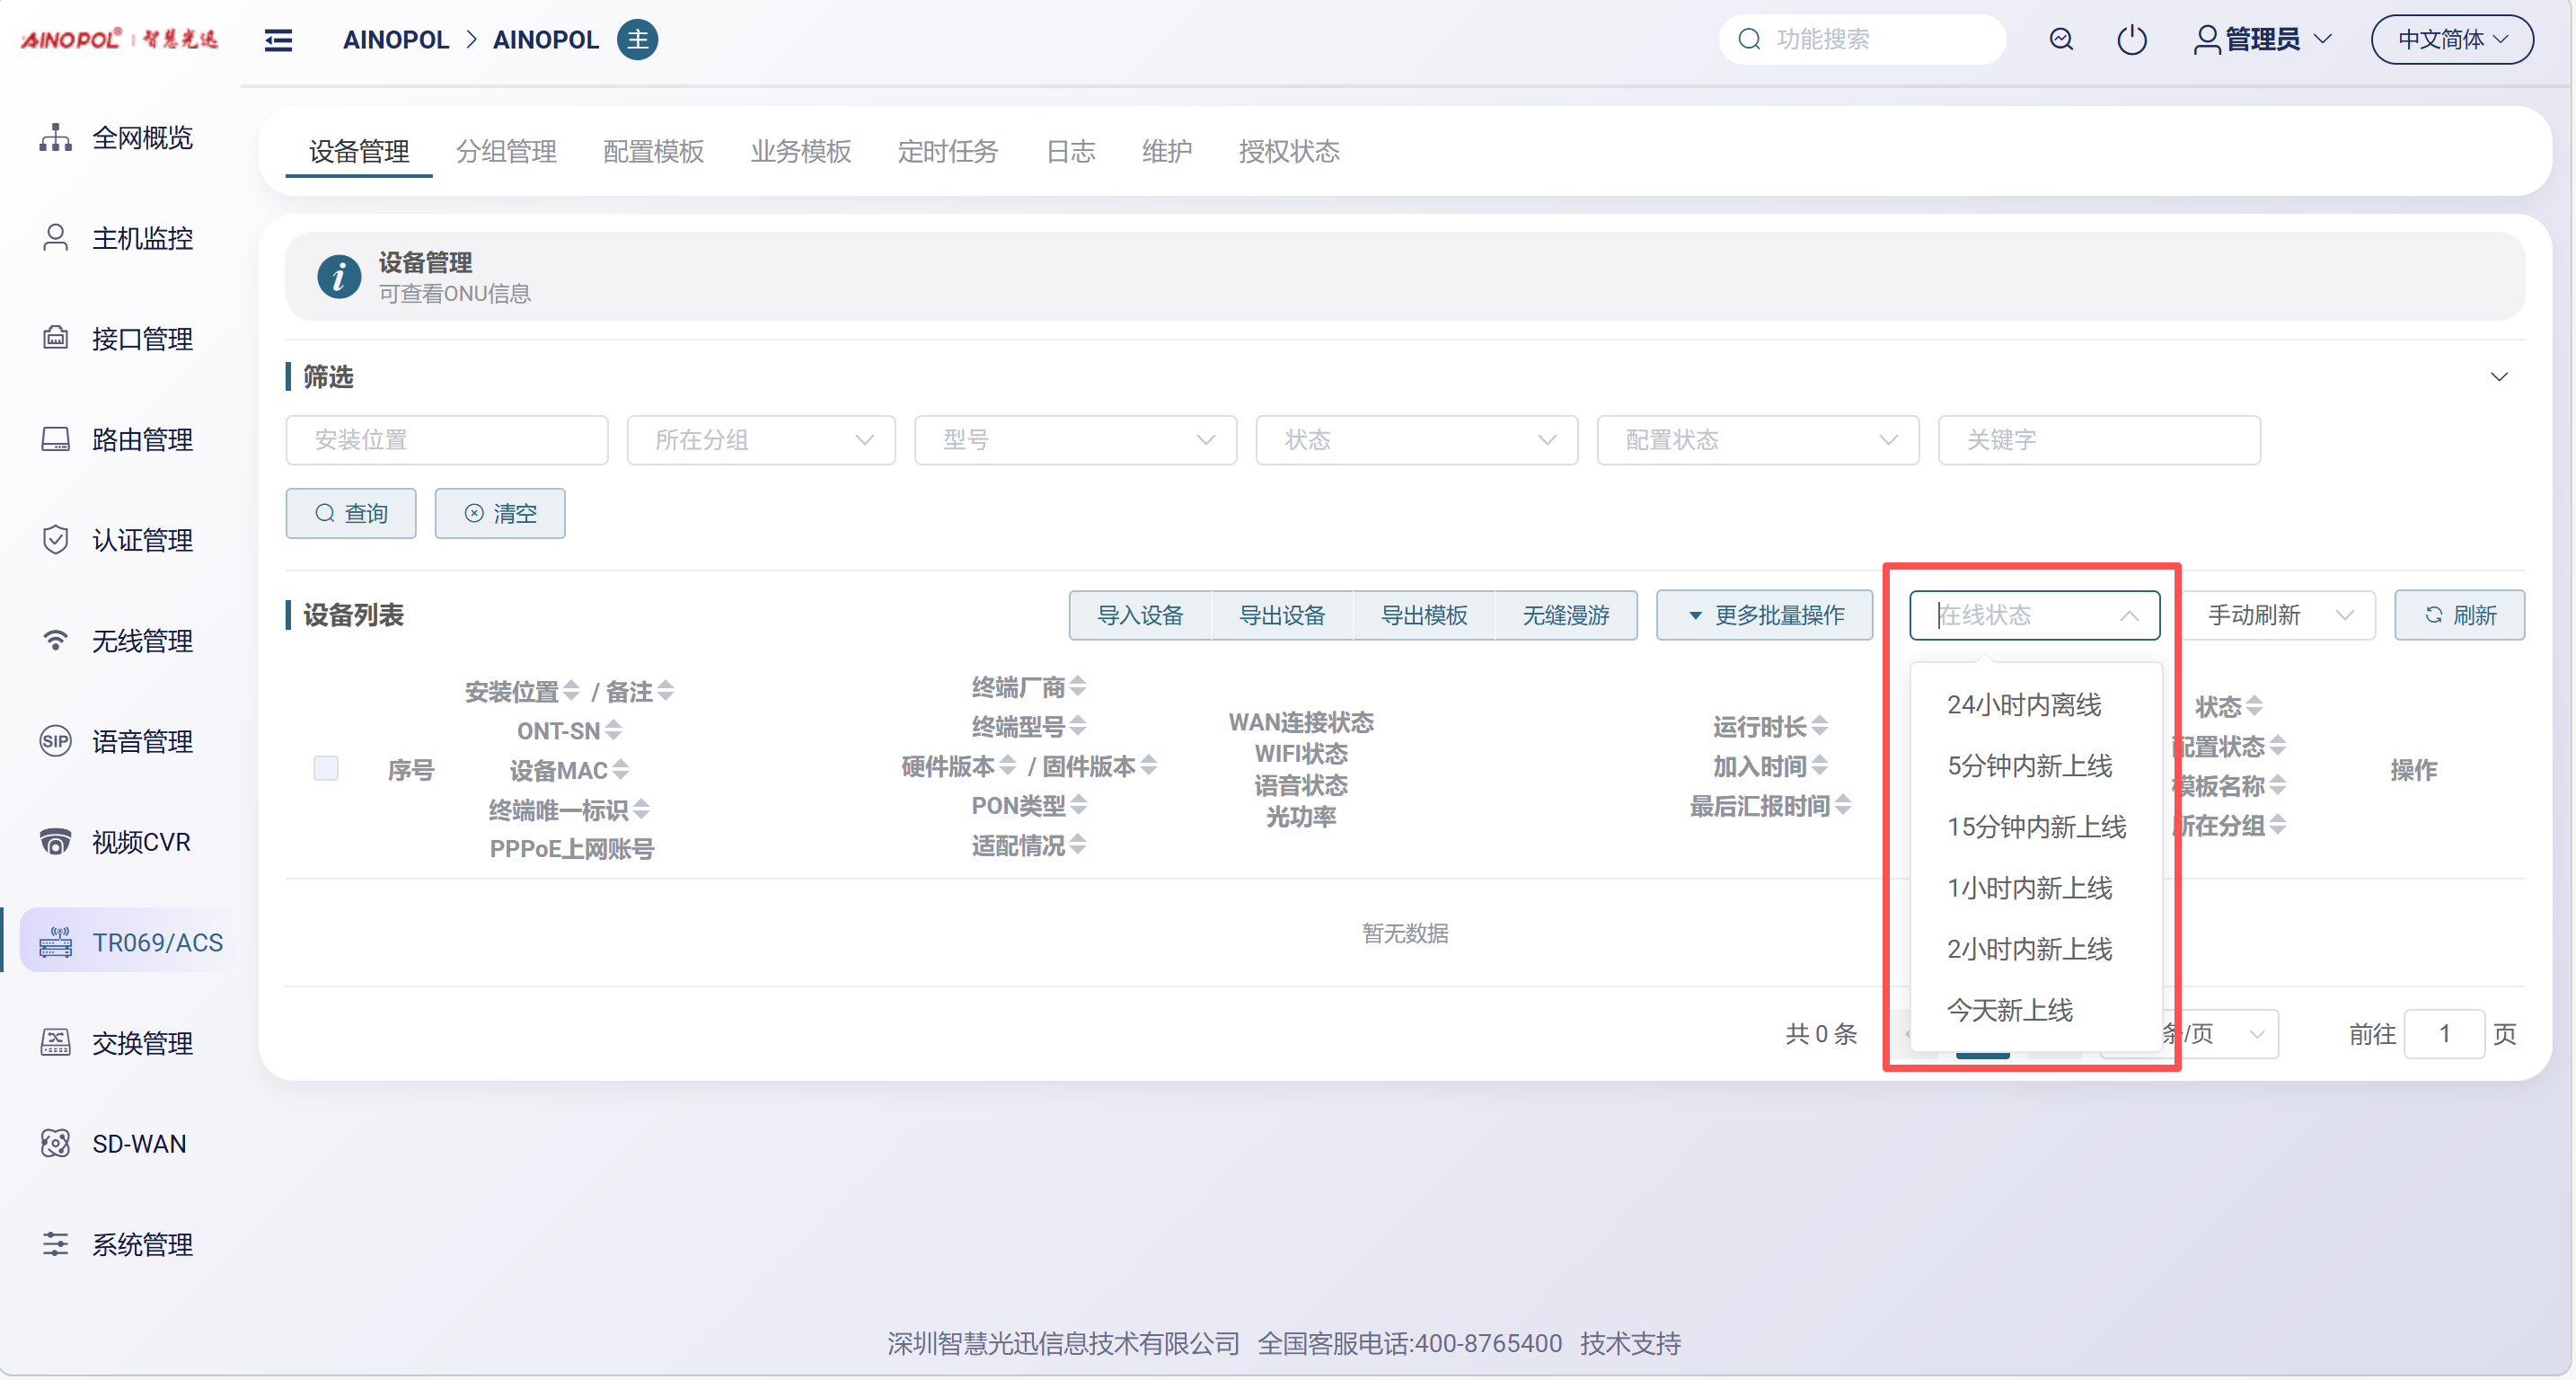This screenshot has width=2576, height=1380.
Task: Go to 无线管理 wireless management
Action: (141, 641)
